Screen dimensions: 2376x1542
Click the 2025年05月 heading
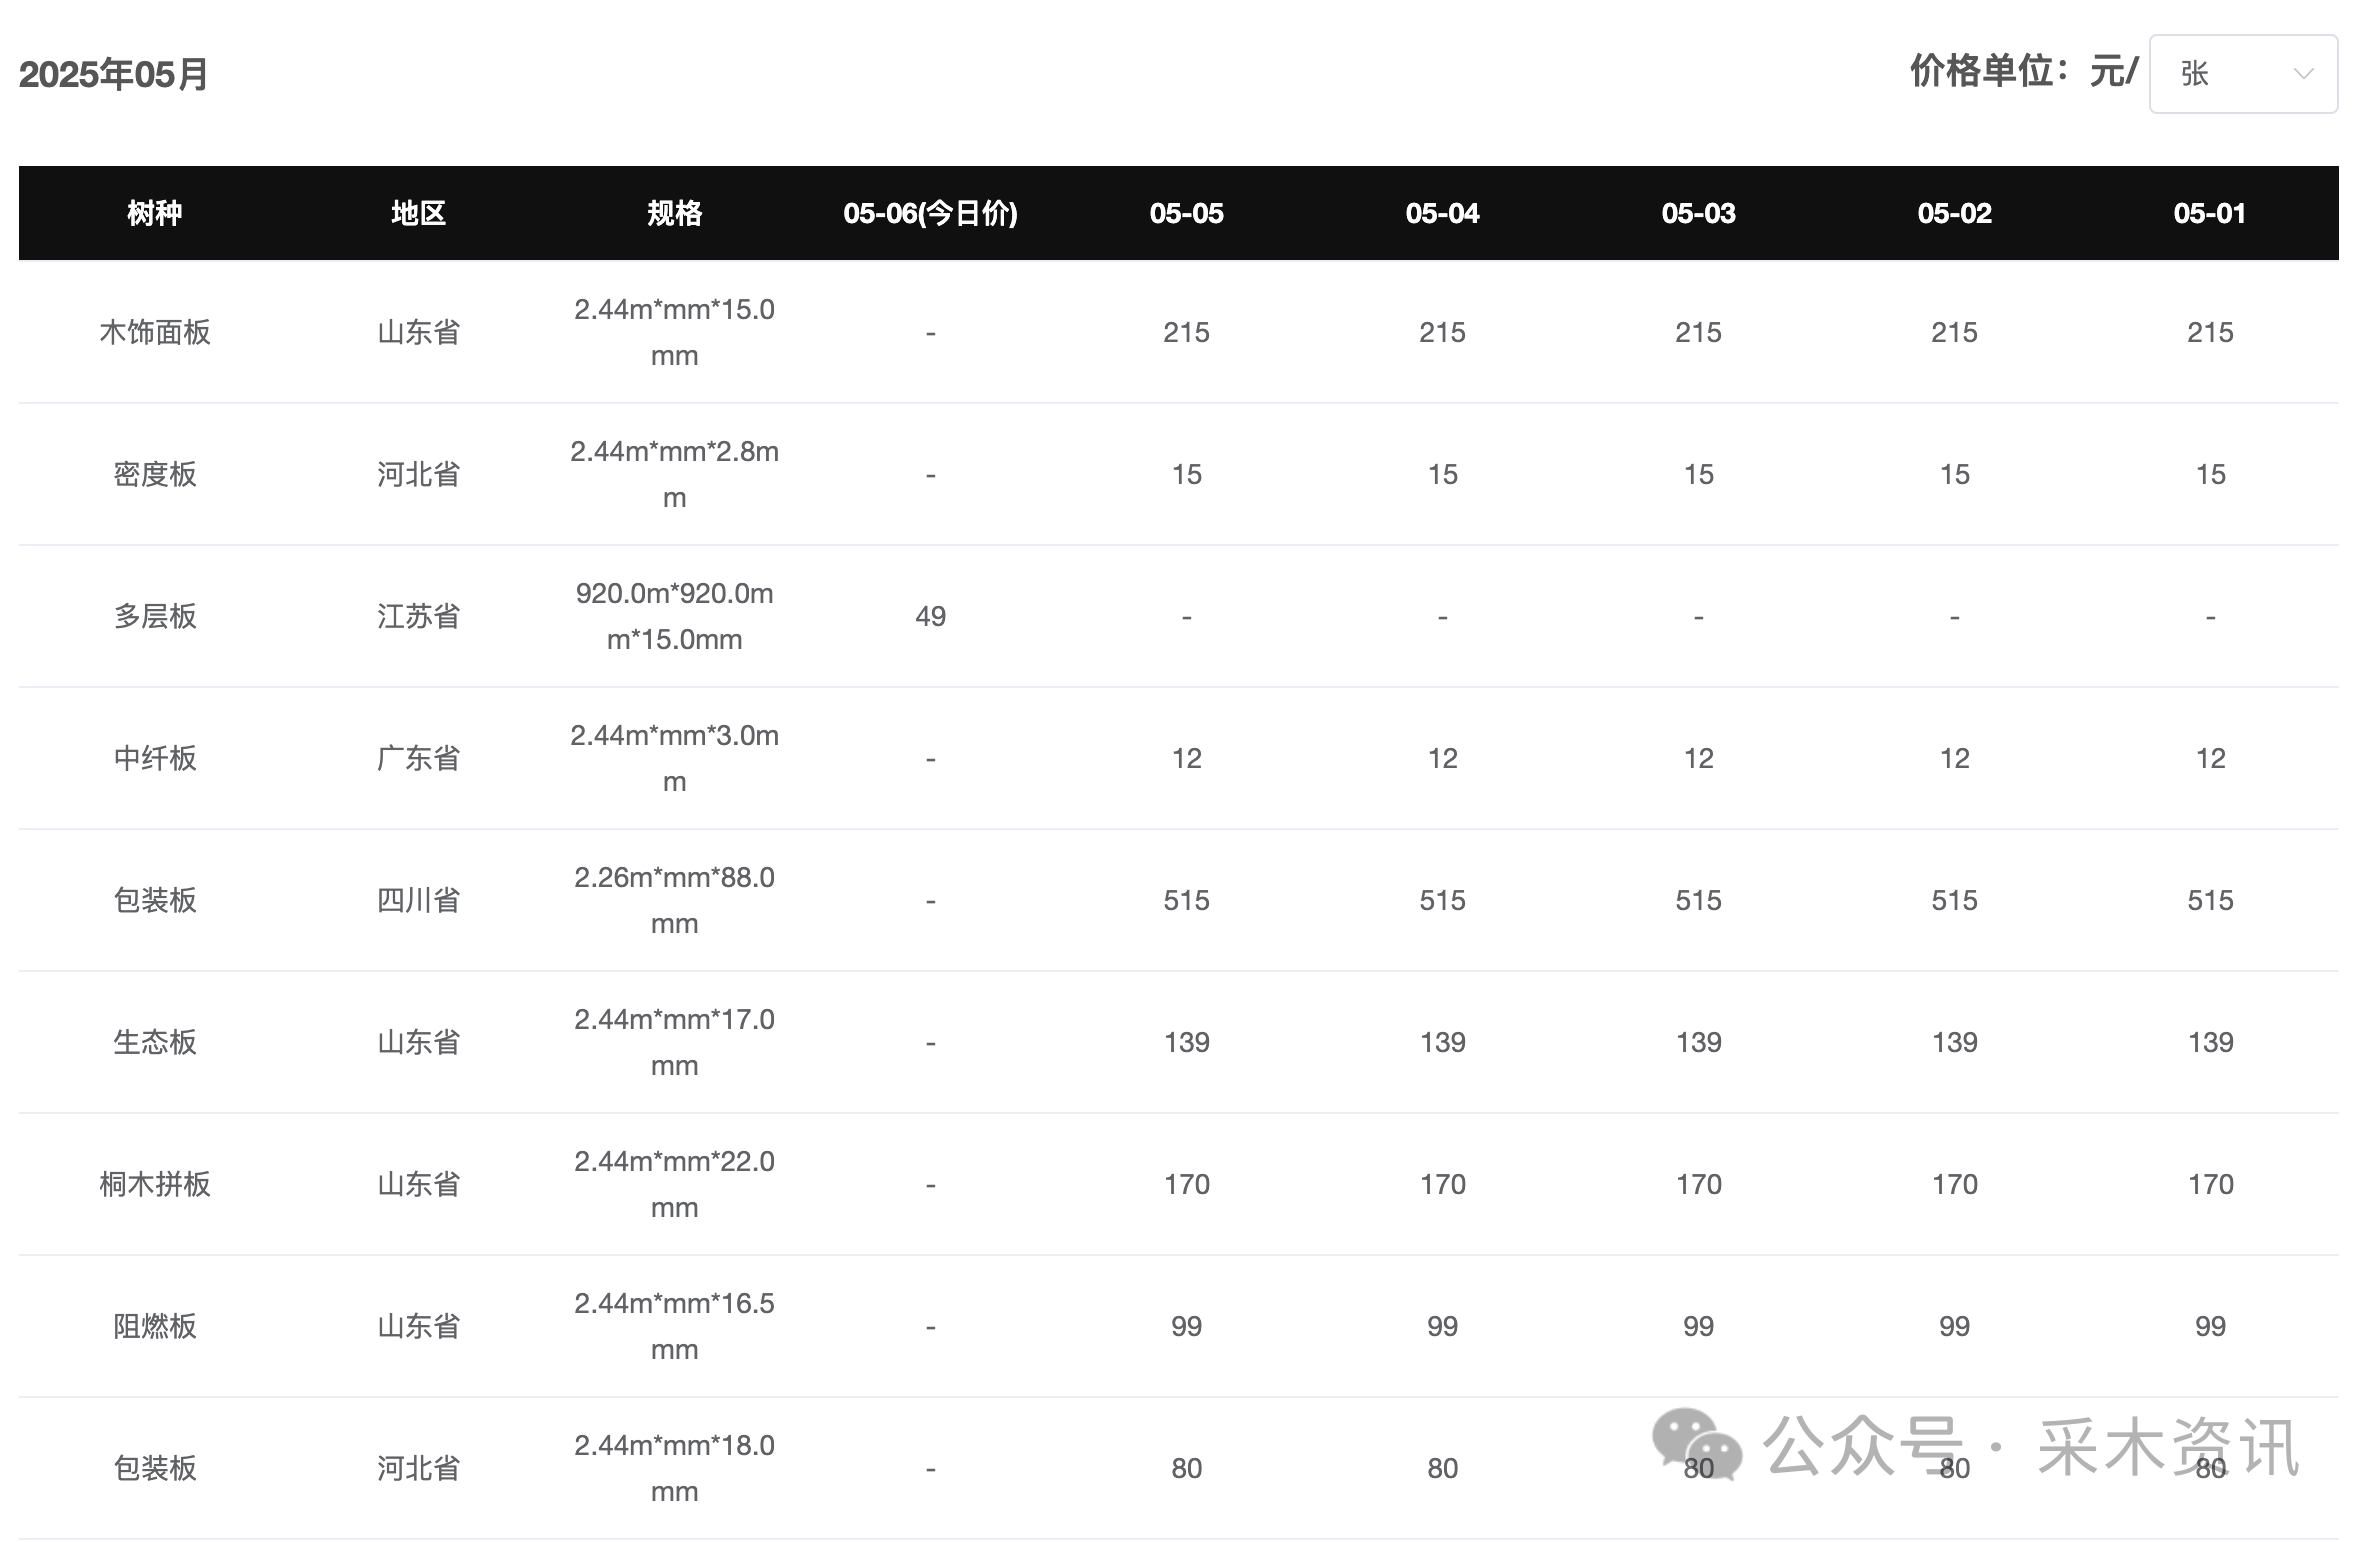pos(113,74)
